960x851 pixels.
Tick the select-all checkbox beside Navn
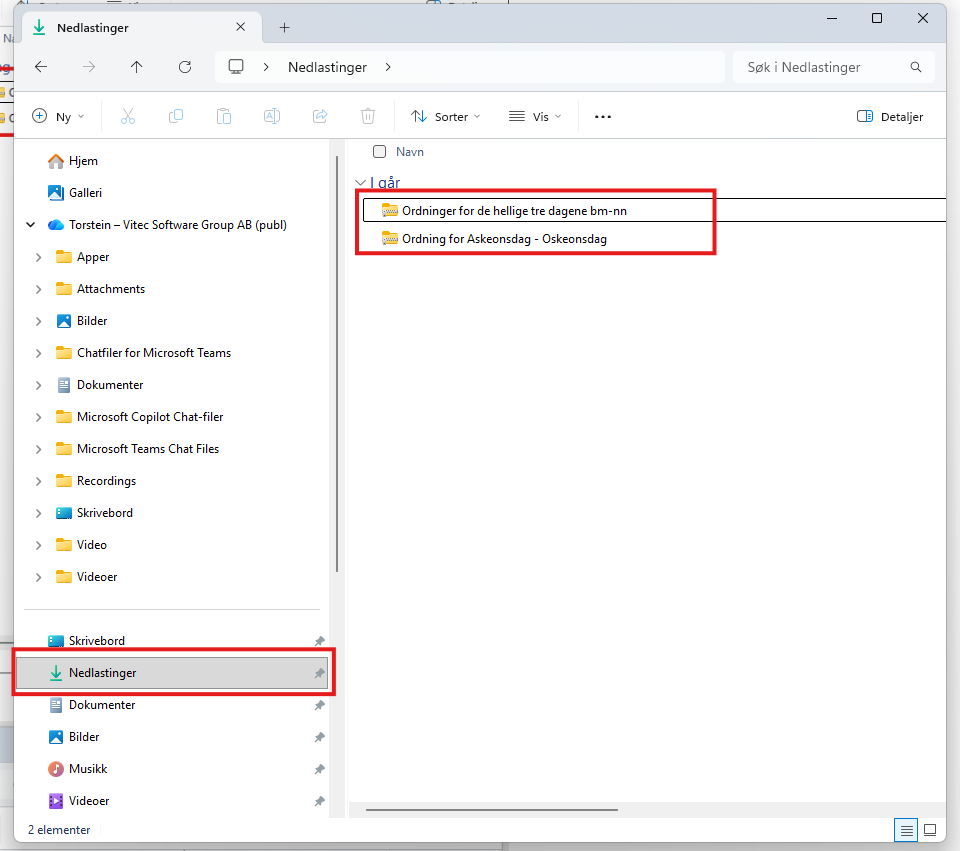(x=379, y=152)
